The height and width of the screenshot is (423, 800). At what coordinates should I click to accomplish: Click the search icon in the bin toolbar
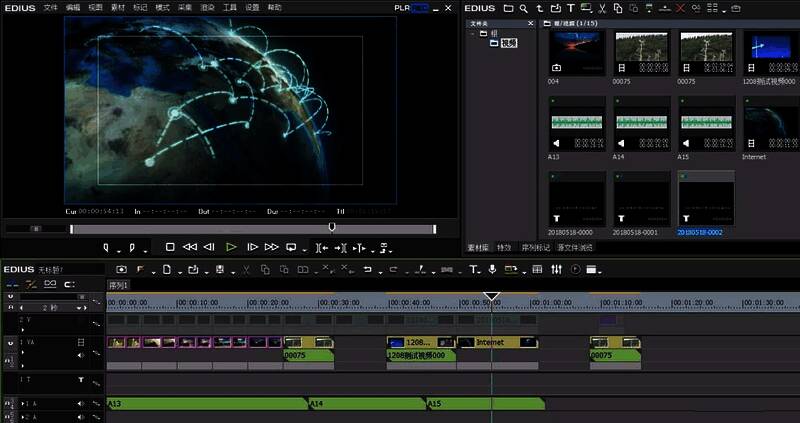click(x=523, y=8)
